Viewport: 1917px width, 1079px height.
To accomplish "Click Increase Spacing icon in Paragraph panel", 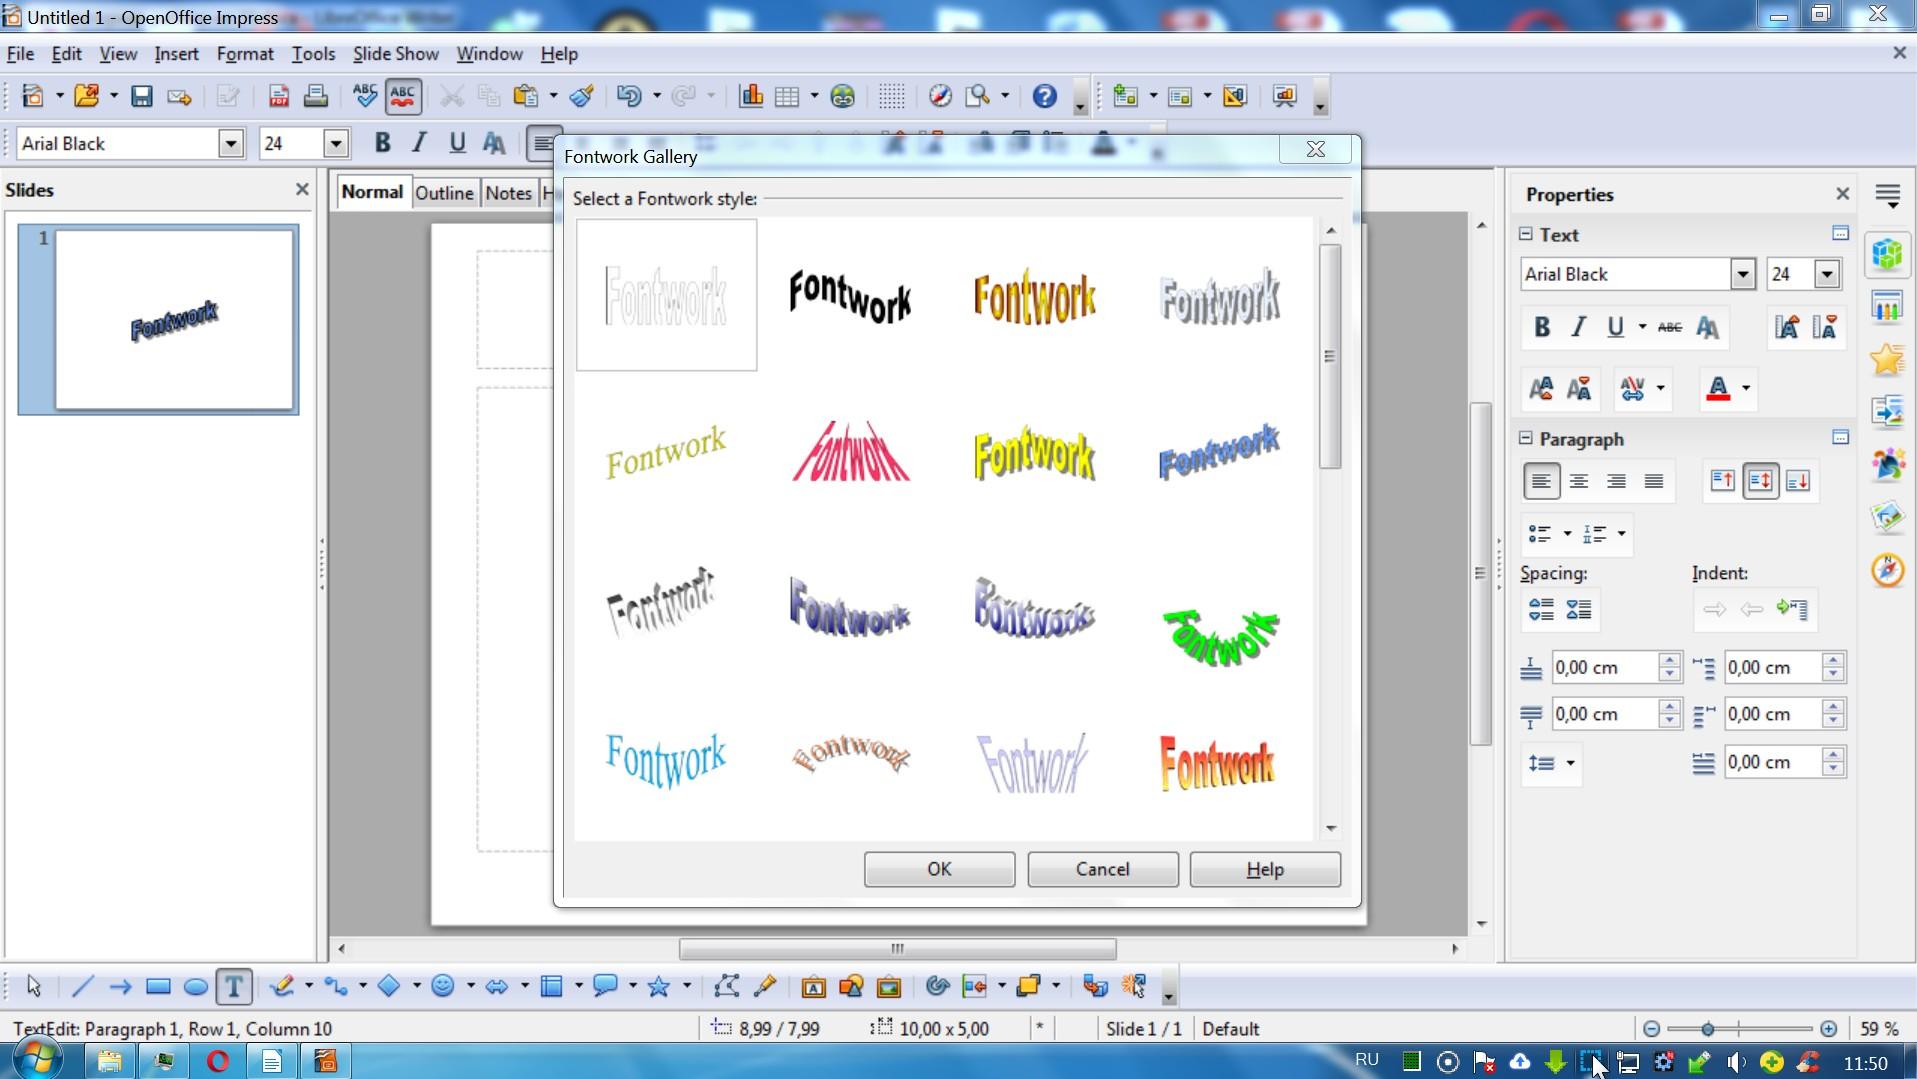I will [1541, 609].
